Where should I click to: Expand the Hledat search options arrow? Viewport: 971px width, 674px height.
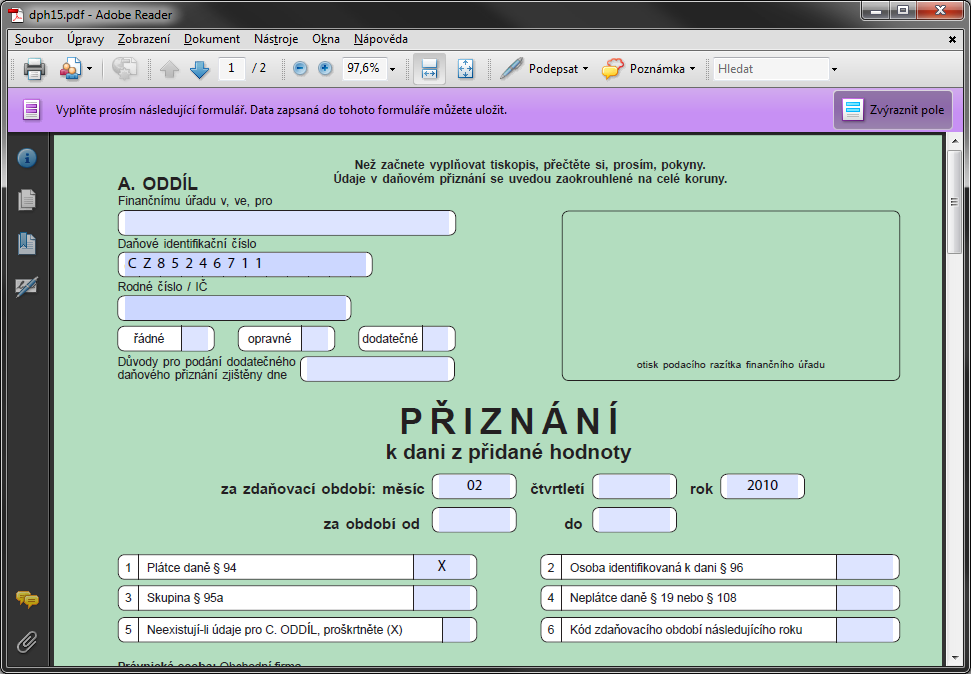click(x=834, y=69)
